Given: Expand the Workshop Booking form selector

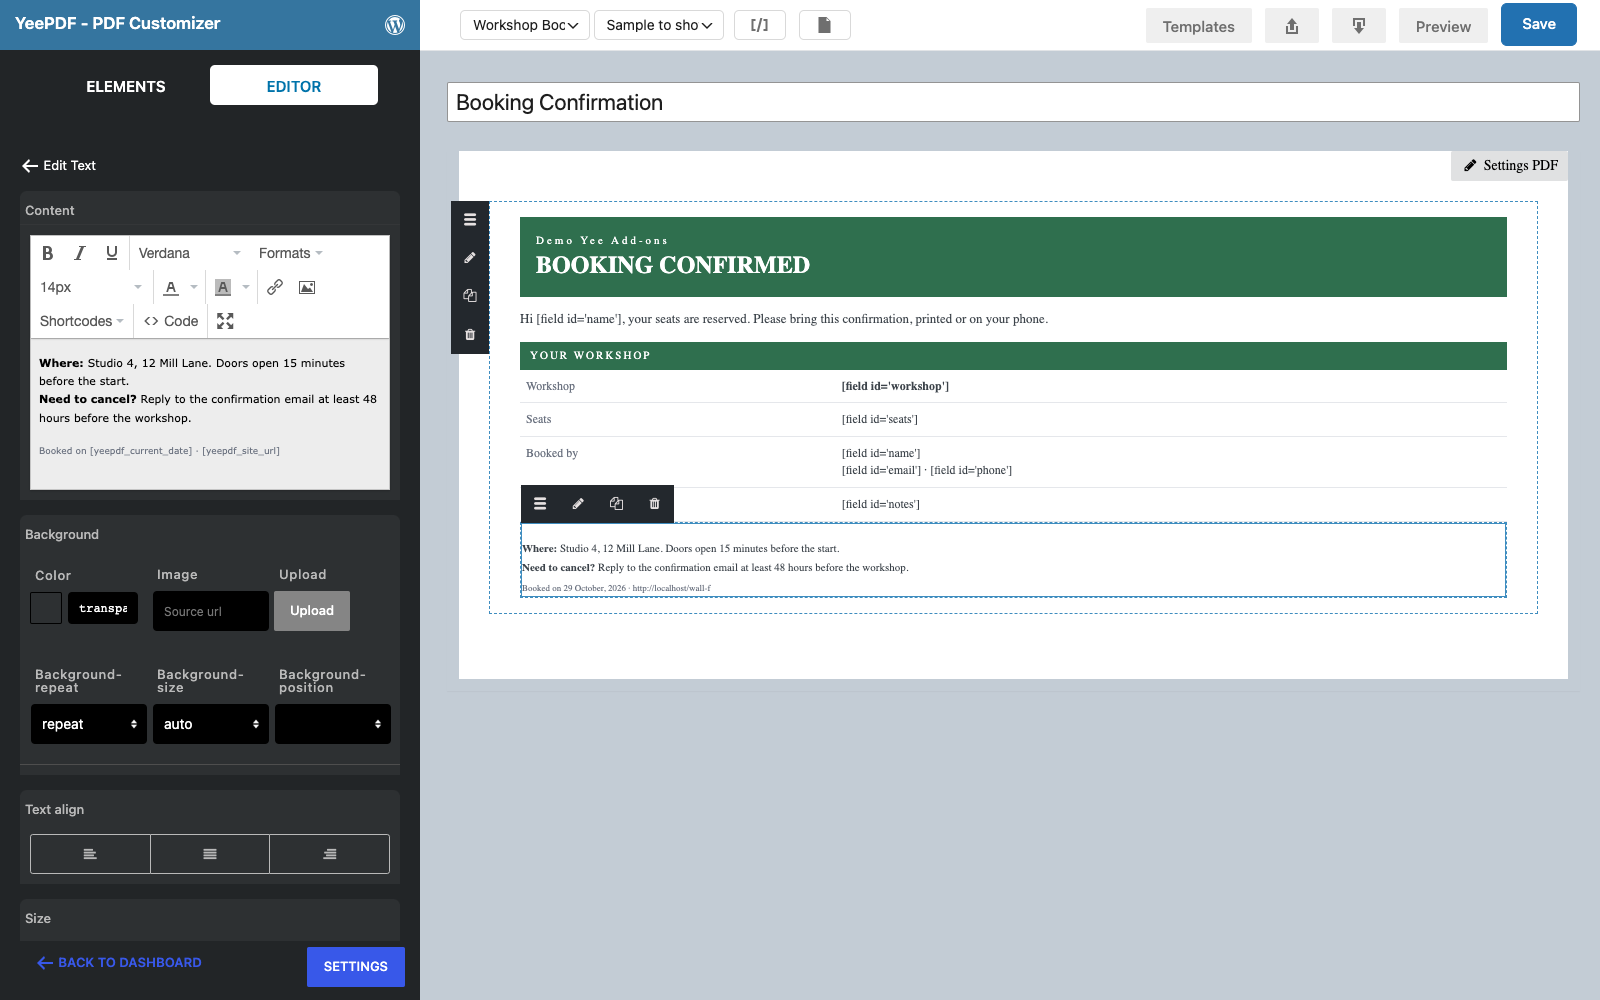Looking at the screenshot, I should click(x=525, y=25).
